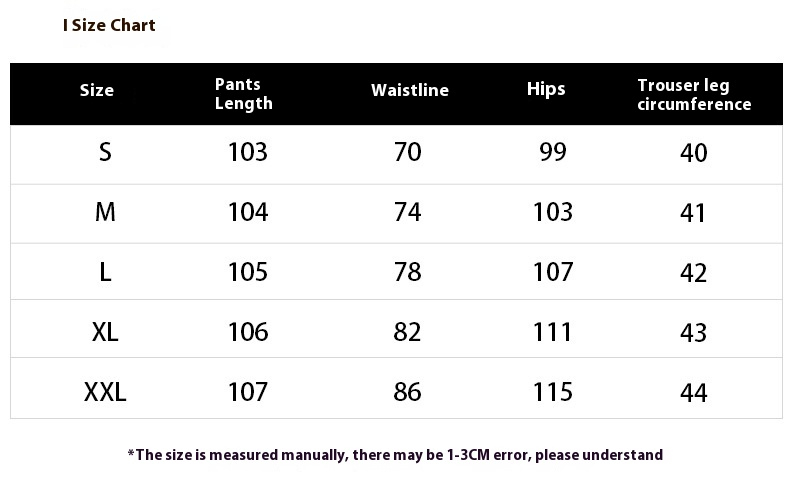This screenshot has height=491, width=790.
Task: Click the manual measurement error note
Action: (396, 455)
